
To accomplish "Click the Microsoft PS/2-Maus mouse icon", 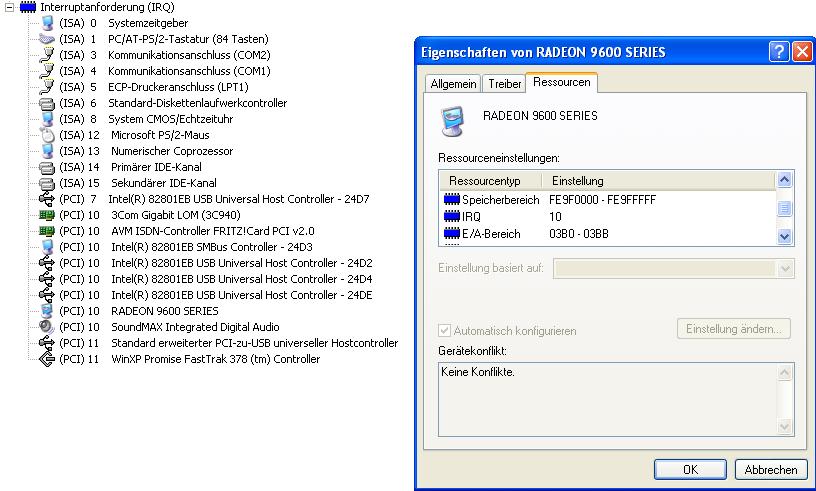I will [47, 135].
